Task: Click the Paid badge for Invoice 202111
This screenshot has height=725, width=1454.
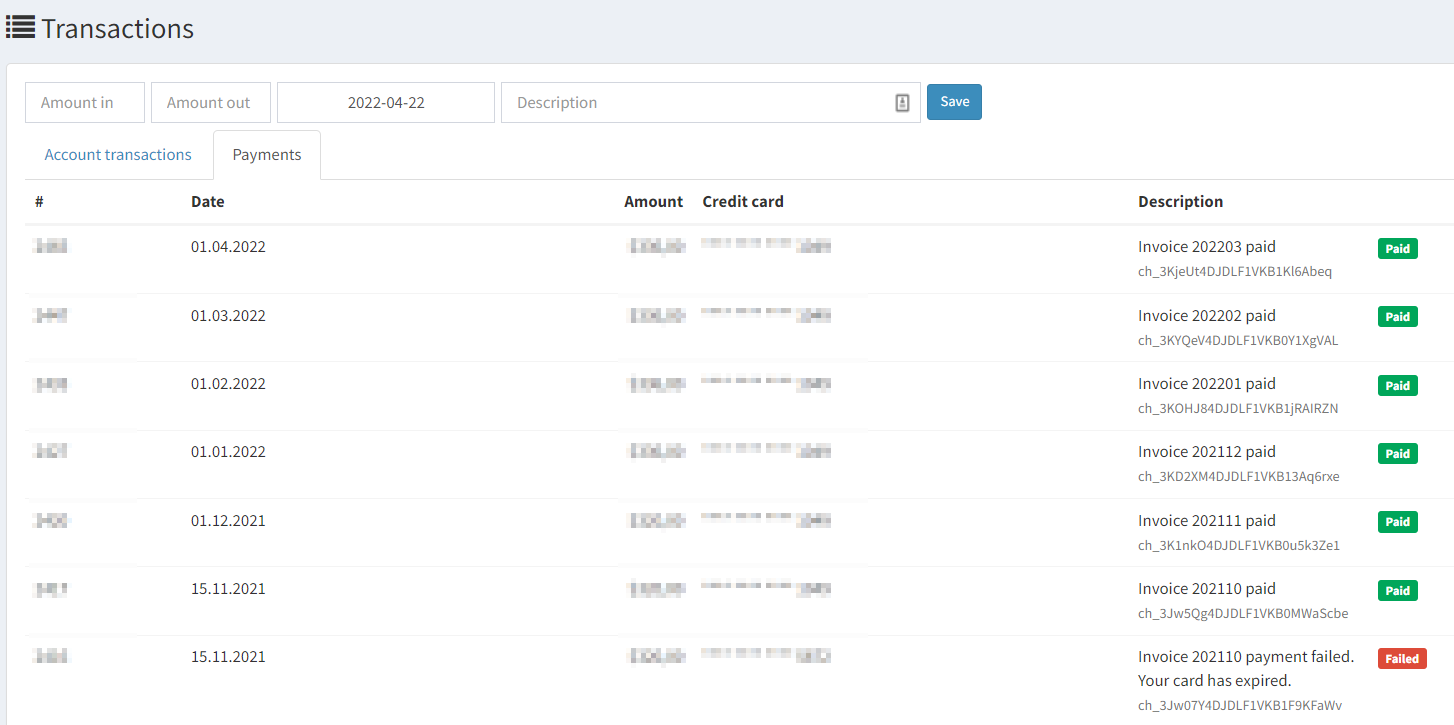Action: [x=1397, y=522]
